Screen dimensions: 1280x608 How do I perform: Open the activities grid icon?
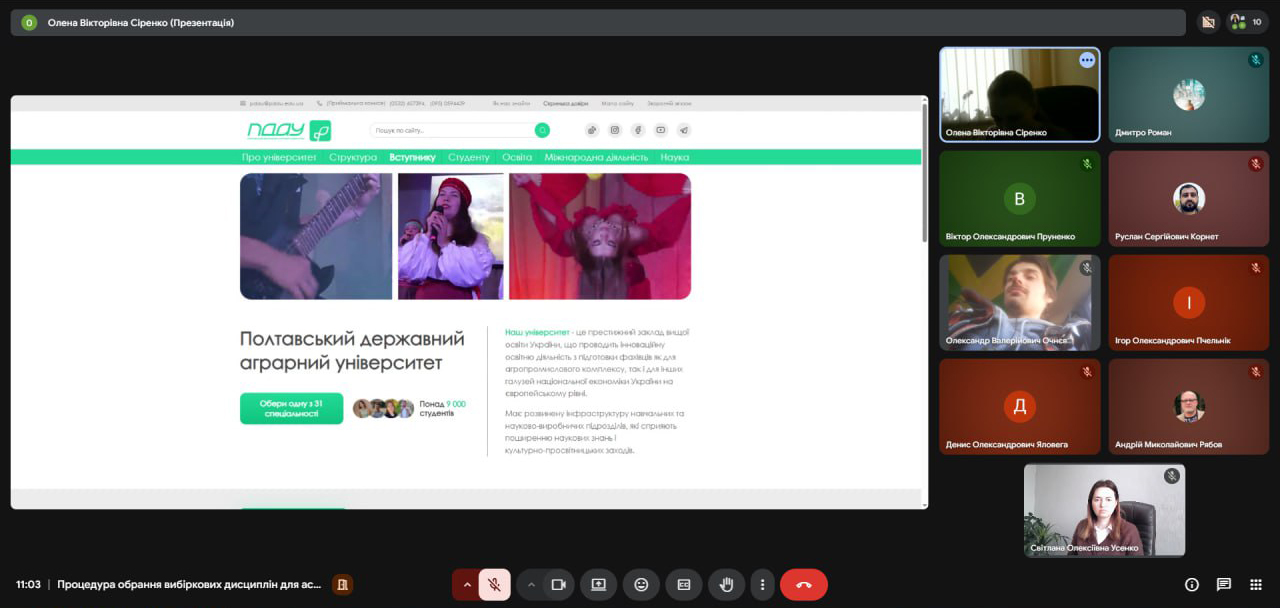pyautogui.click(x=1256, y=584)
